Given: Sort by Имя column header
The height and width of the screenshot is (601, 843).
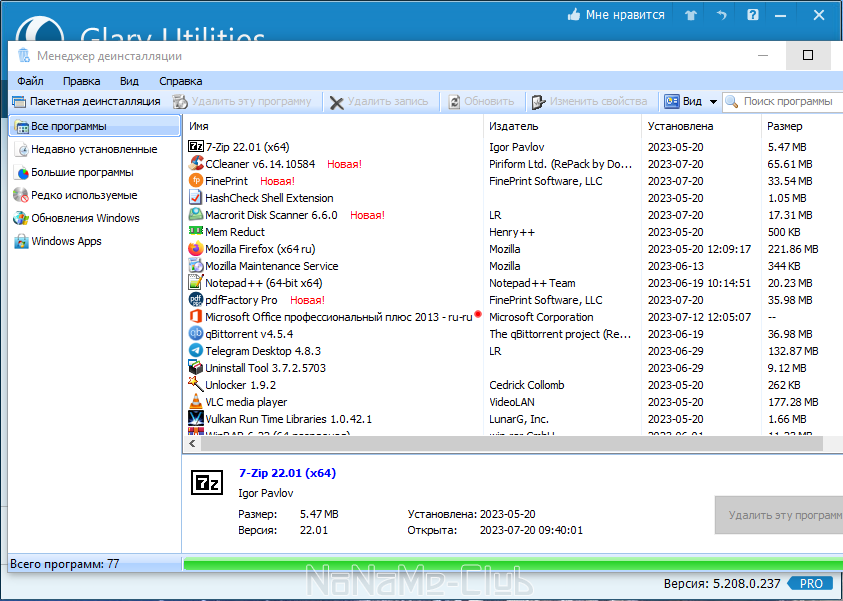Looking at the screenshot, I should click(x=333, y=126).
